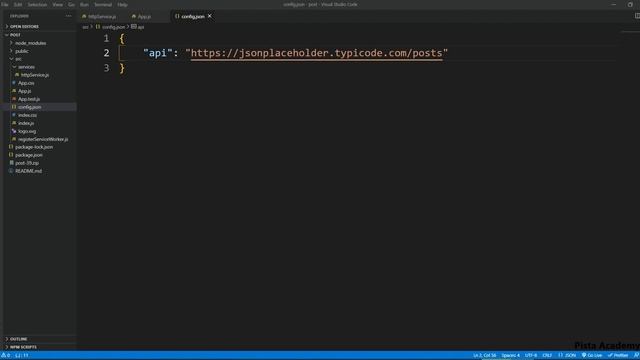This screenshot has width=640, height=360.
Task: Open index.css in the explorer
Action: pyautogui.click(x=27, y=115)
